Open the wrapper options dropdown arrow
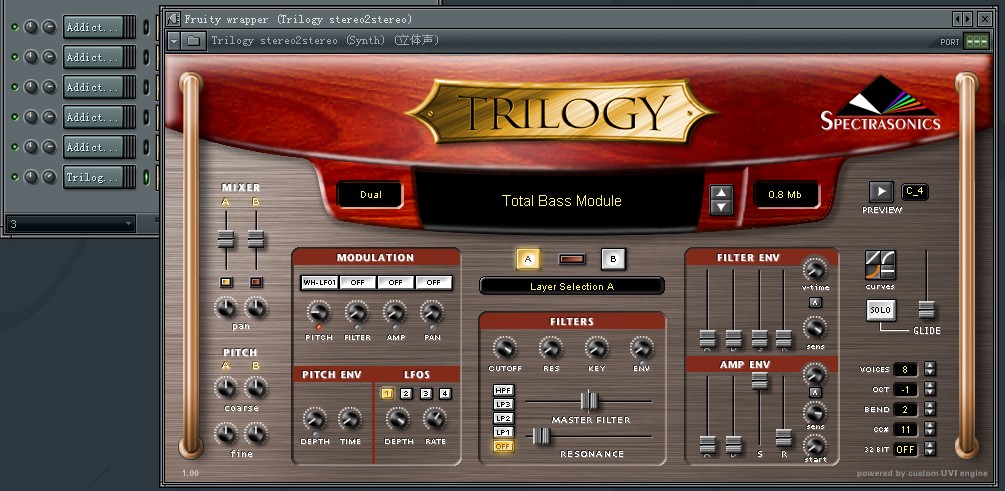 174,40
